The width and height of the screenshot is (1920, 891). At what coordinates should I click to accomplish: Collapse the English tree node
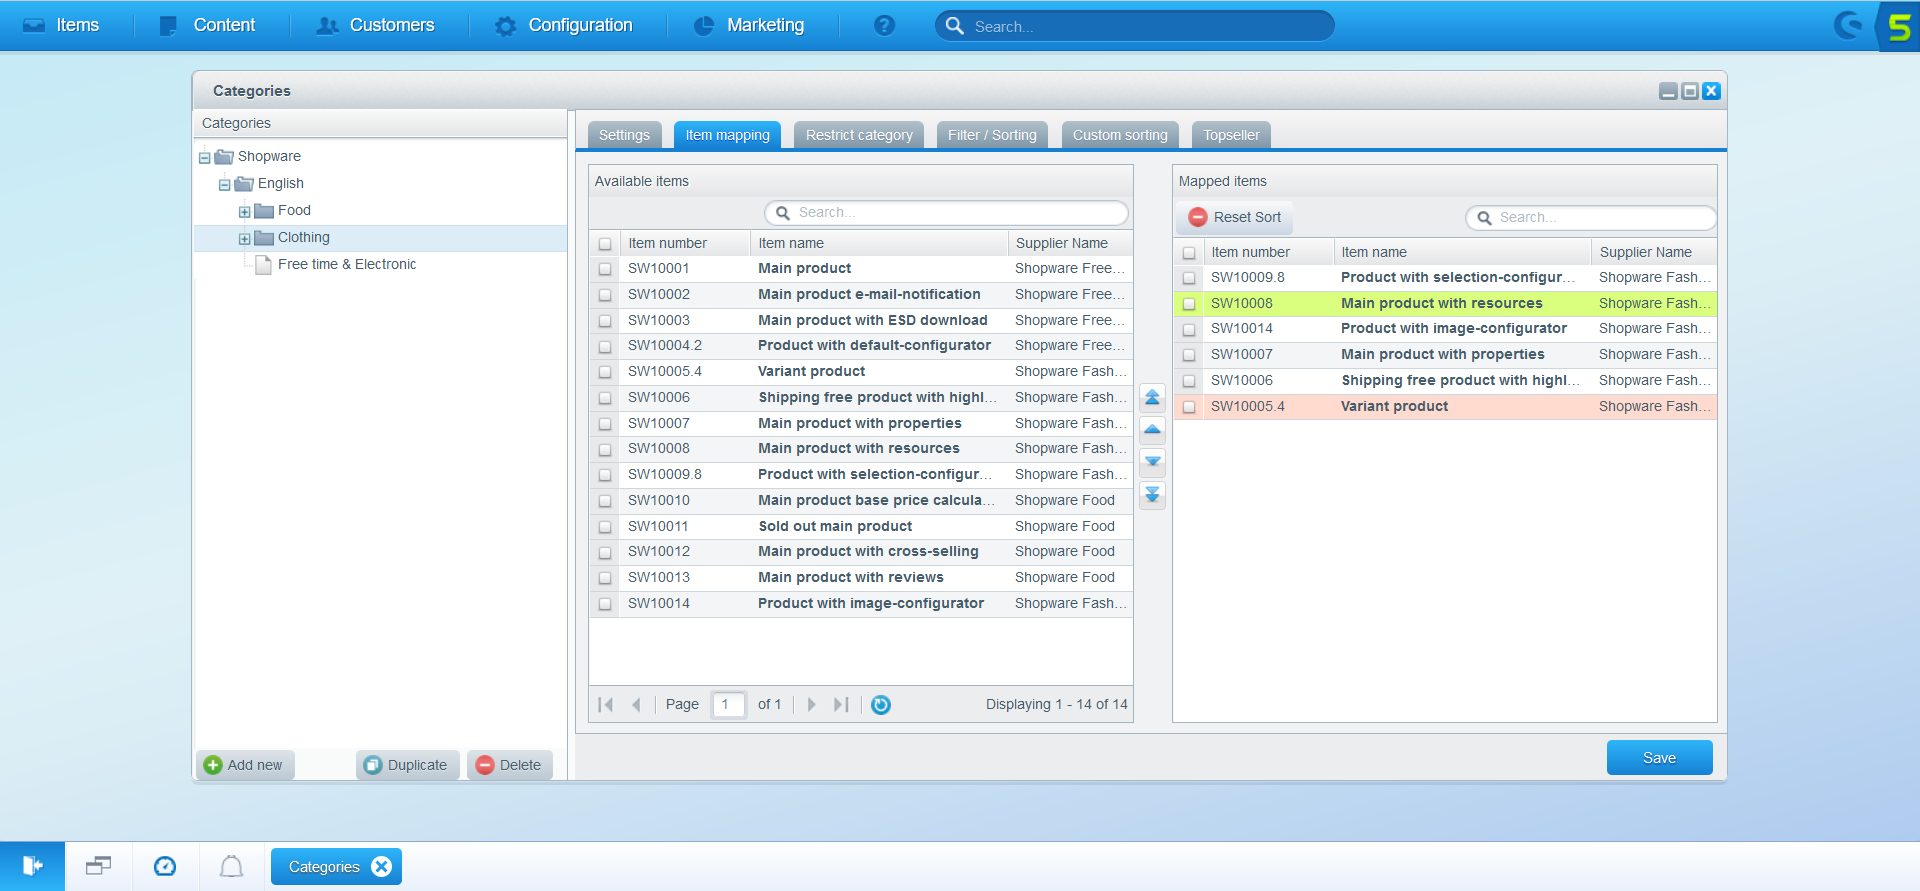(x=224, y=185)
